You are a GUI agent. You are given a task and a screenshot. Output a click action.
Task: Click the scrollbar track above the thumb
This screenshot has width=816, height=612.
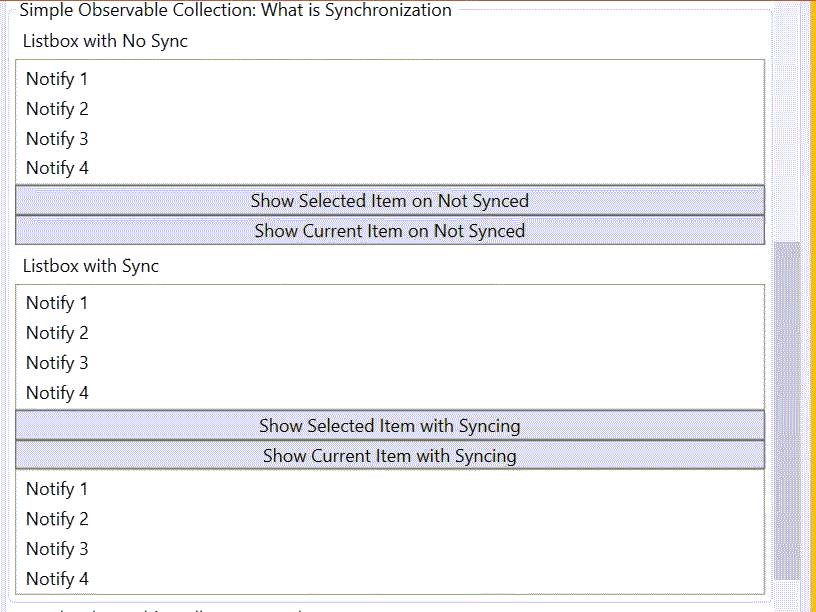pyautogui.click(x=787, y=122)
